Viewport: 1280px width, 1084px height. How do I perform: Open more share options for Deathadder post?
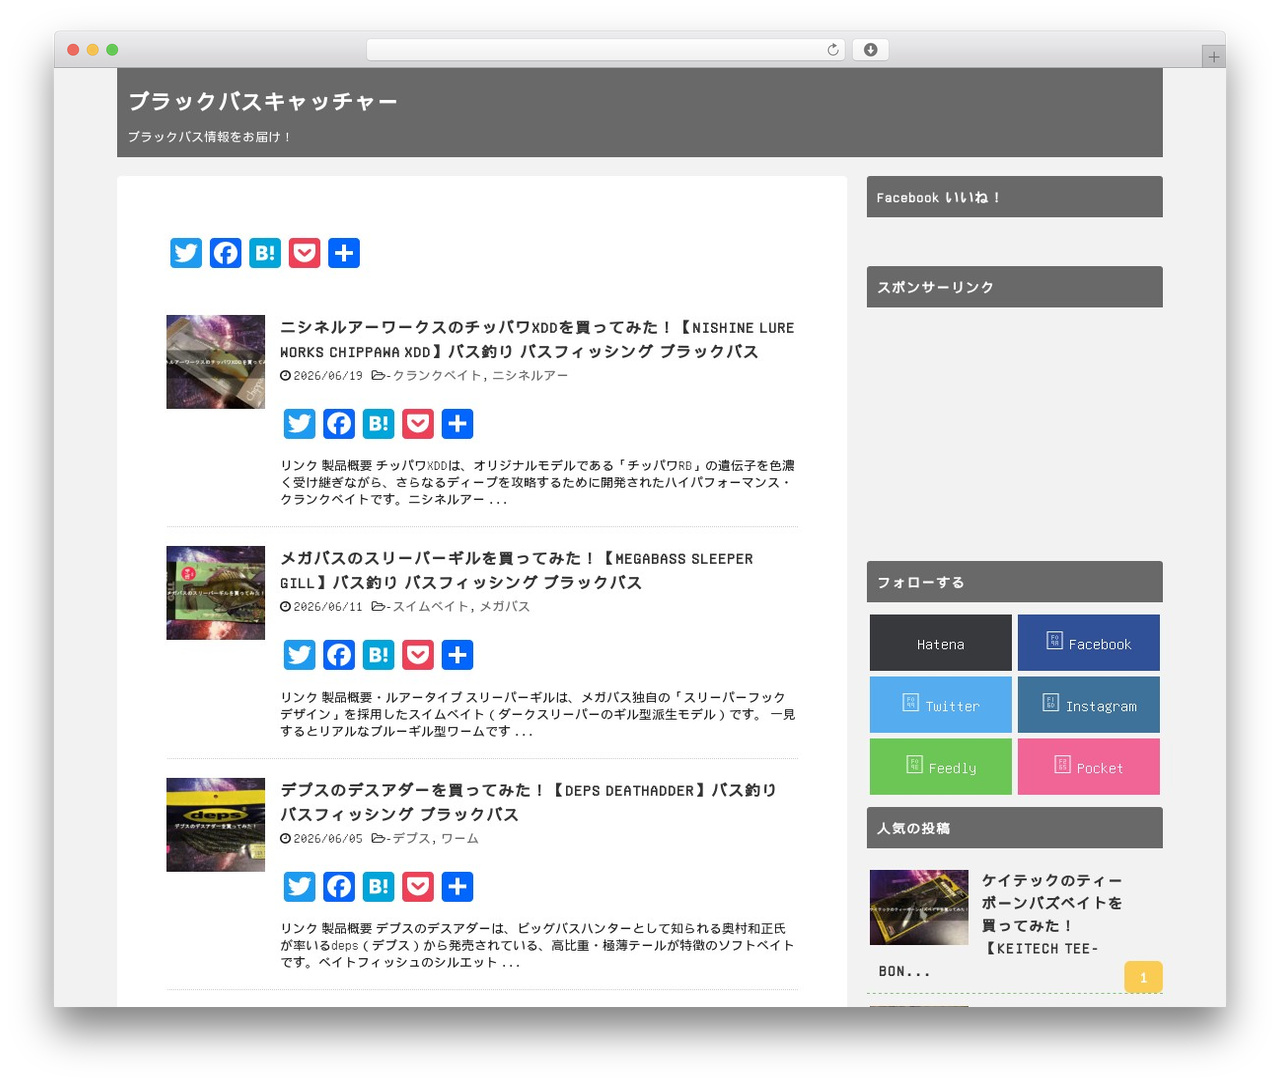457,887
